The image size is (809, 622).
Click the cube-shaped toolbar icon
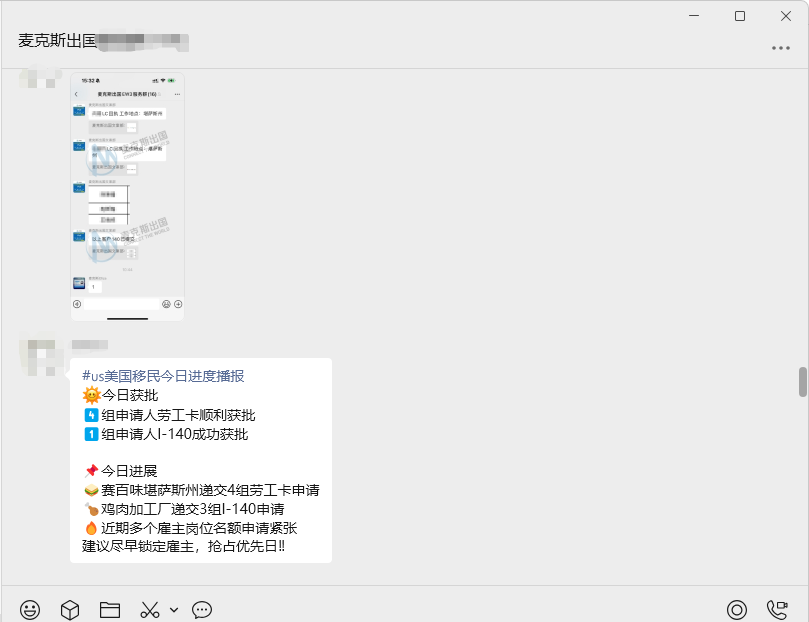pos(69,609)
